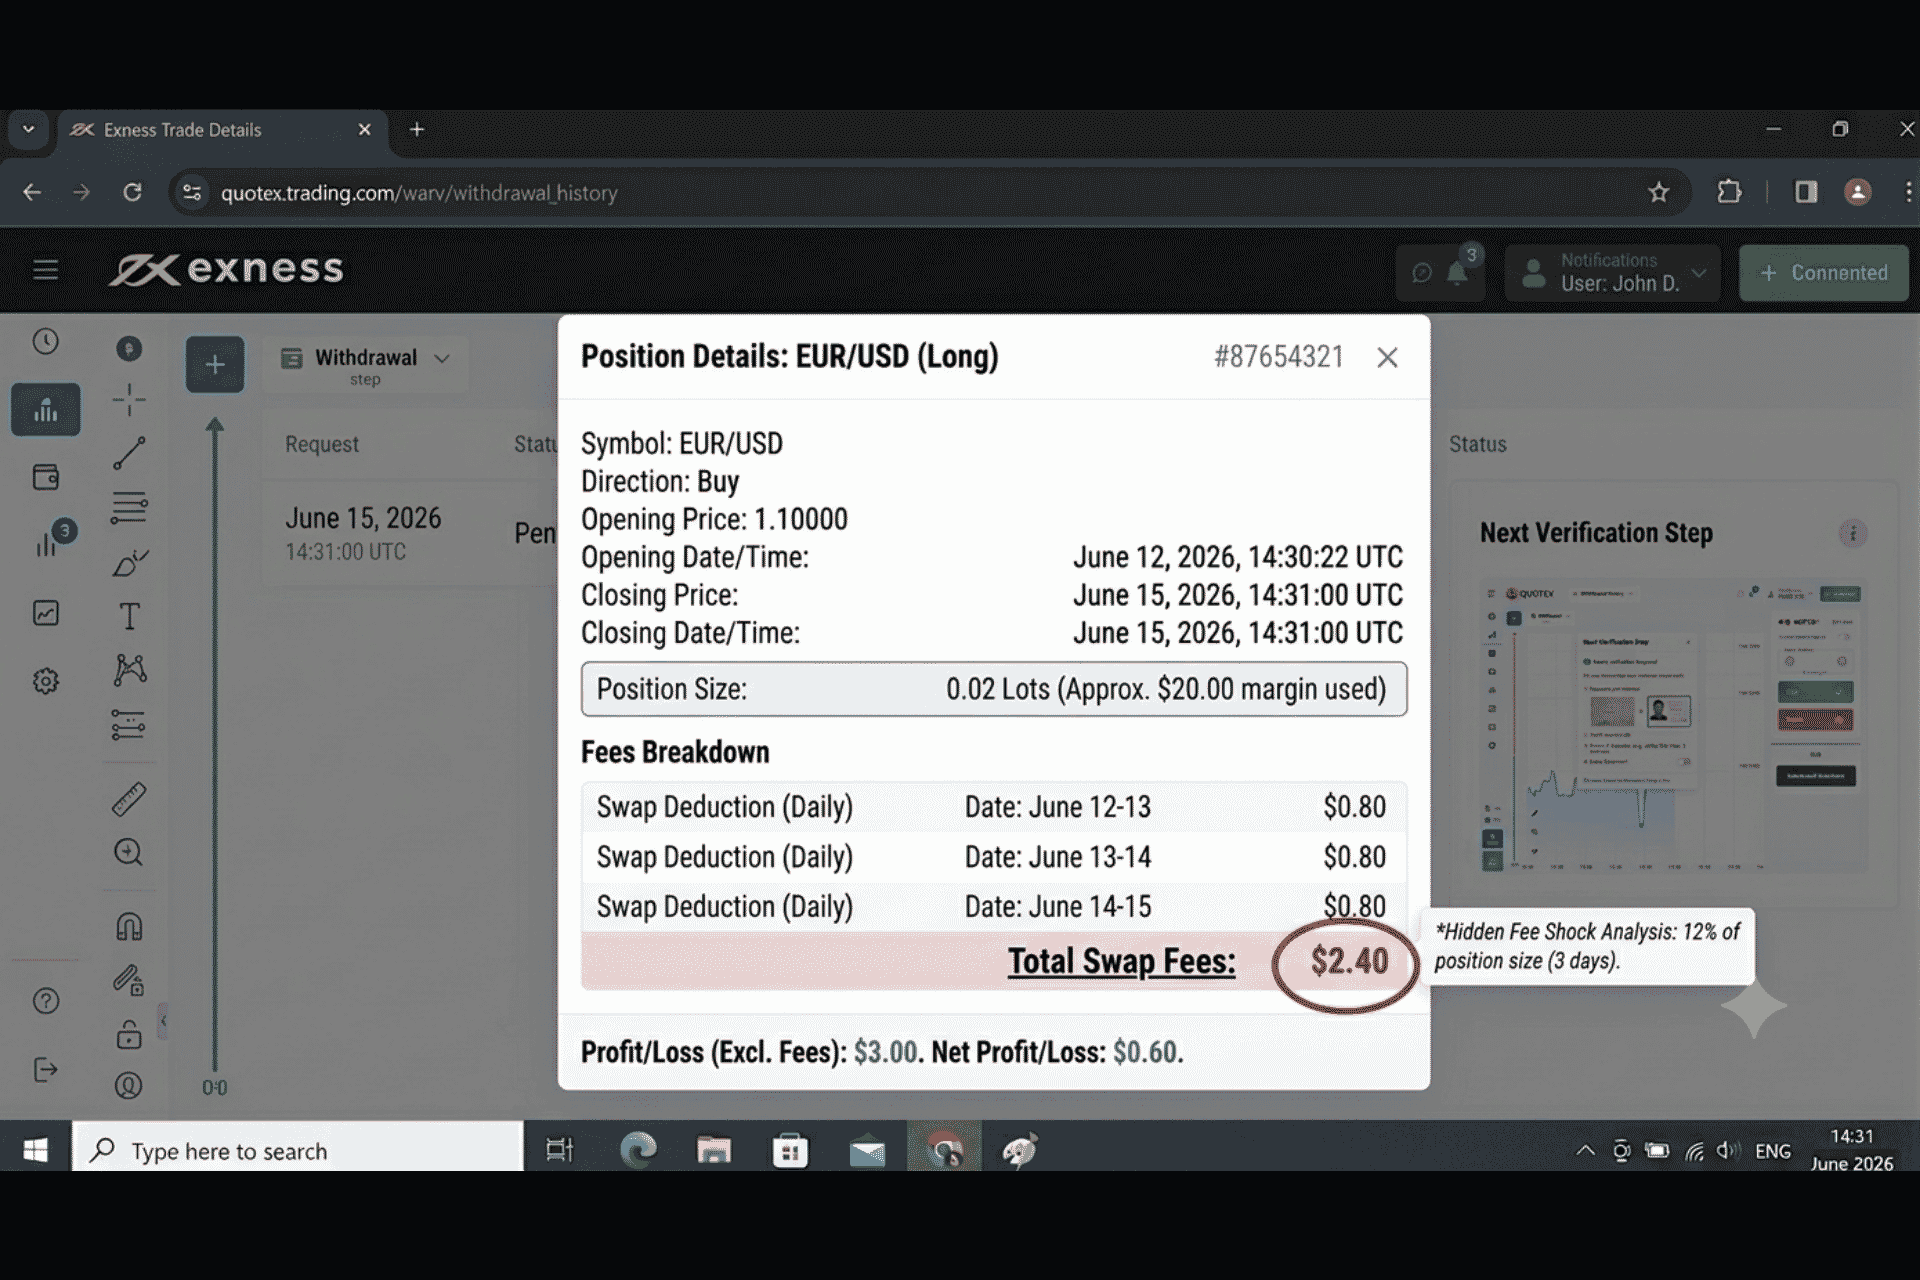Click the Exness logo
The image size is (1920, 1280).
tap(227, 270)
